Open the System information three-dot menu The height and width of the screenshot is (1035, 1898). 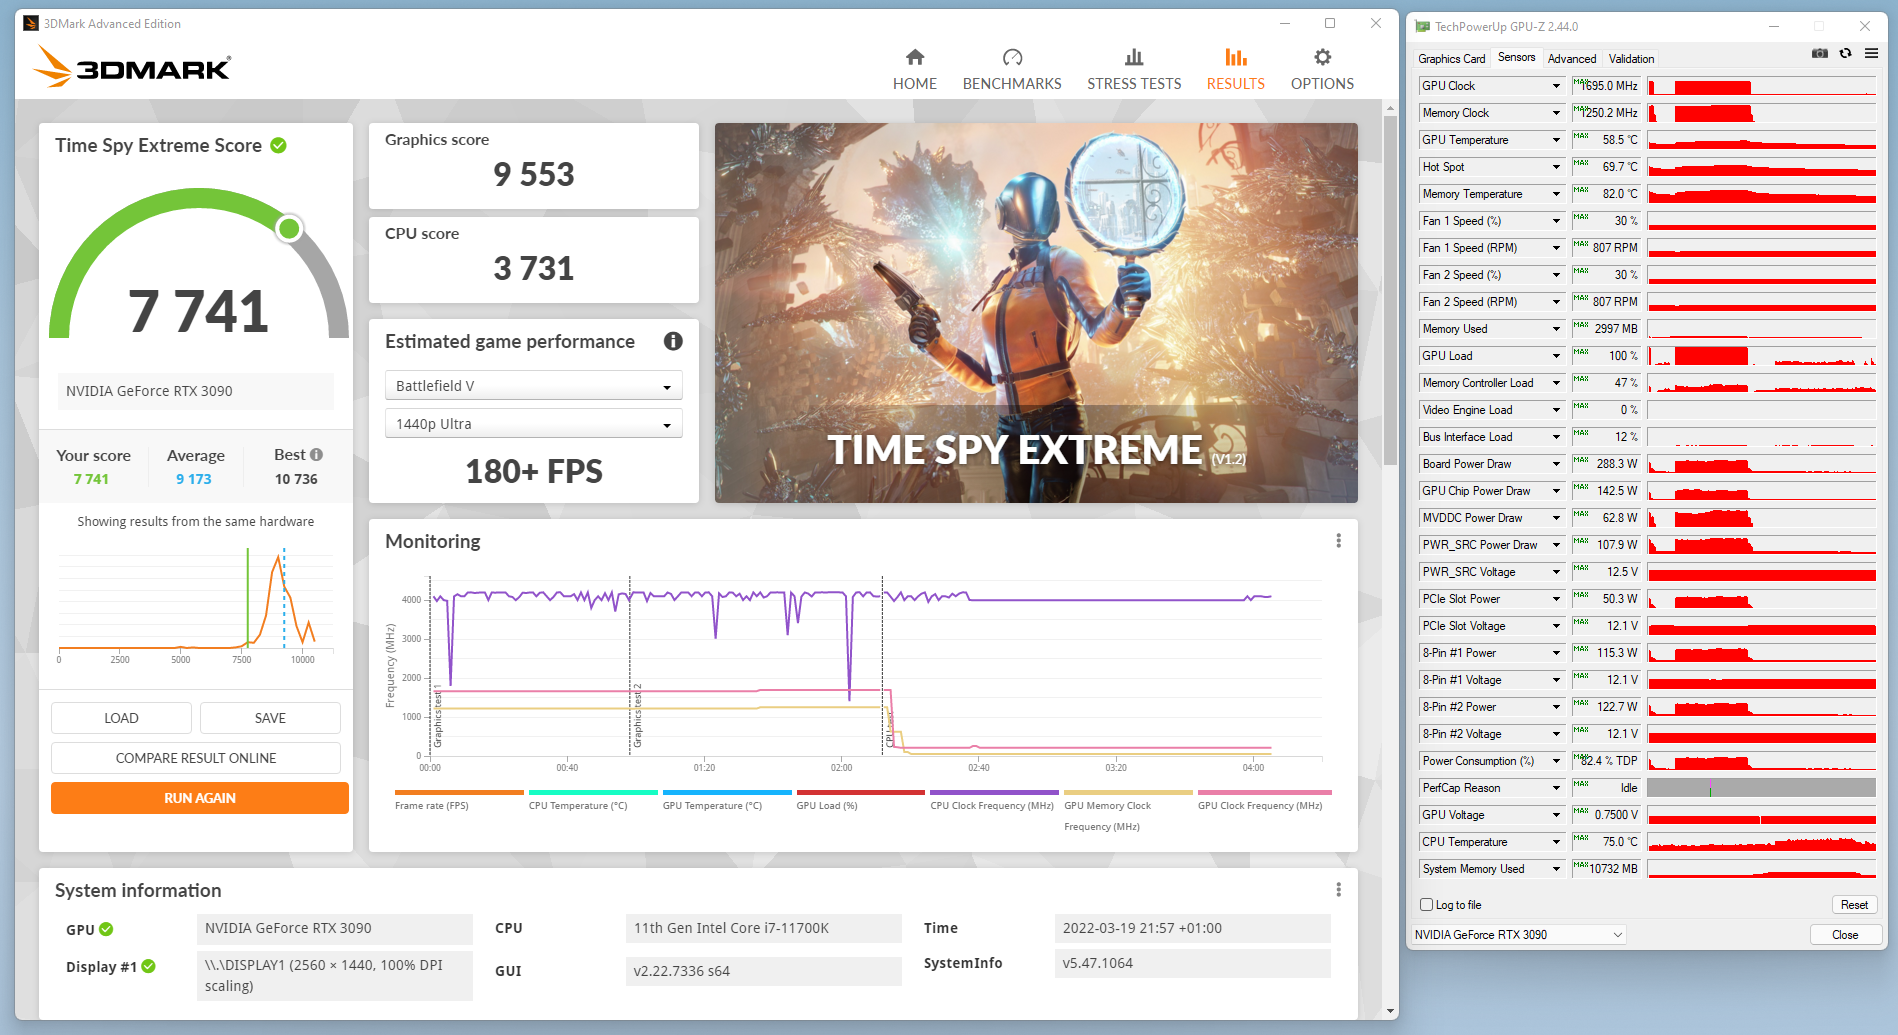point(1338,890)
